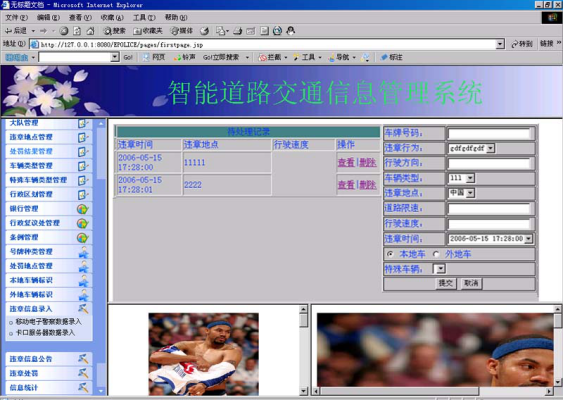563x400 pixels.
Task: Open the 工具 menu in the menu bar
Action: (x=144, y=17)
